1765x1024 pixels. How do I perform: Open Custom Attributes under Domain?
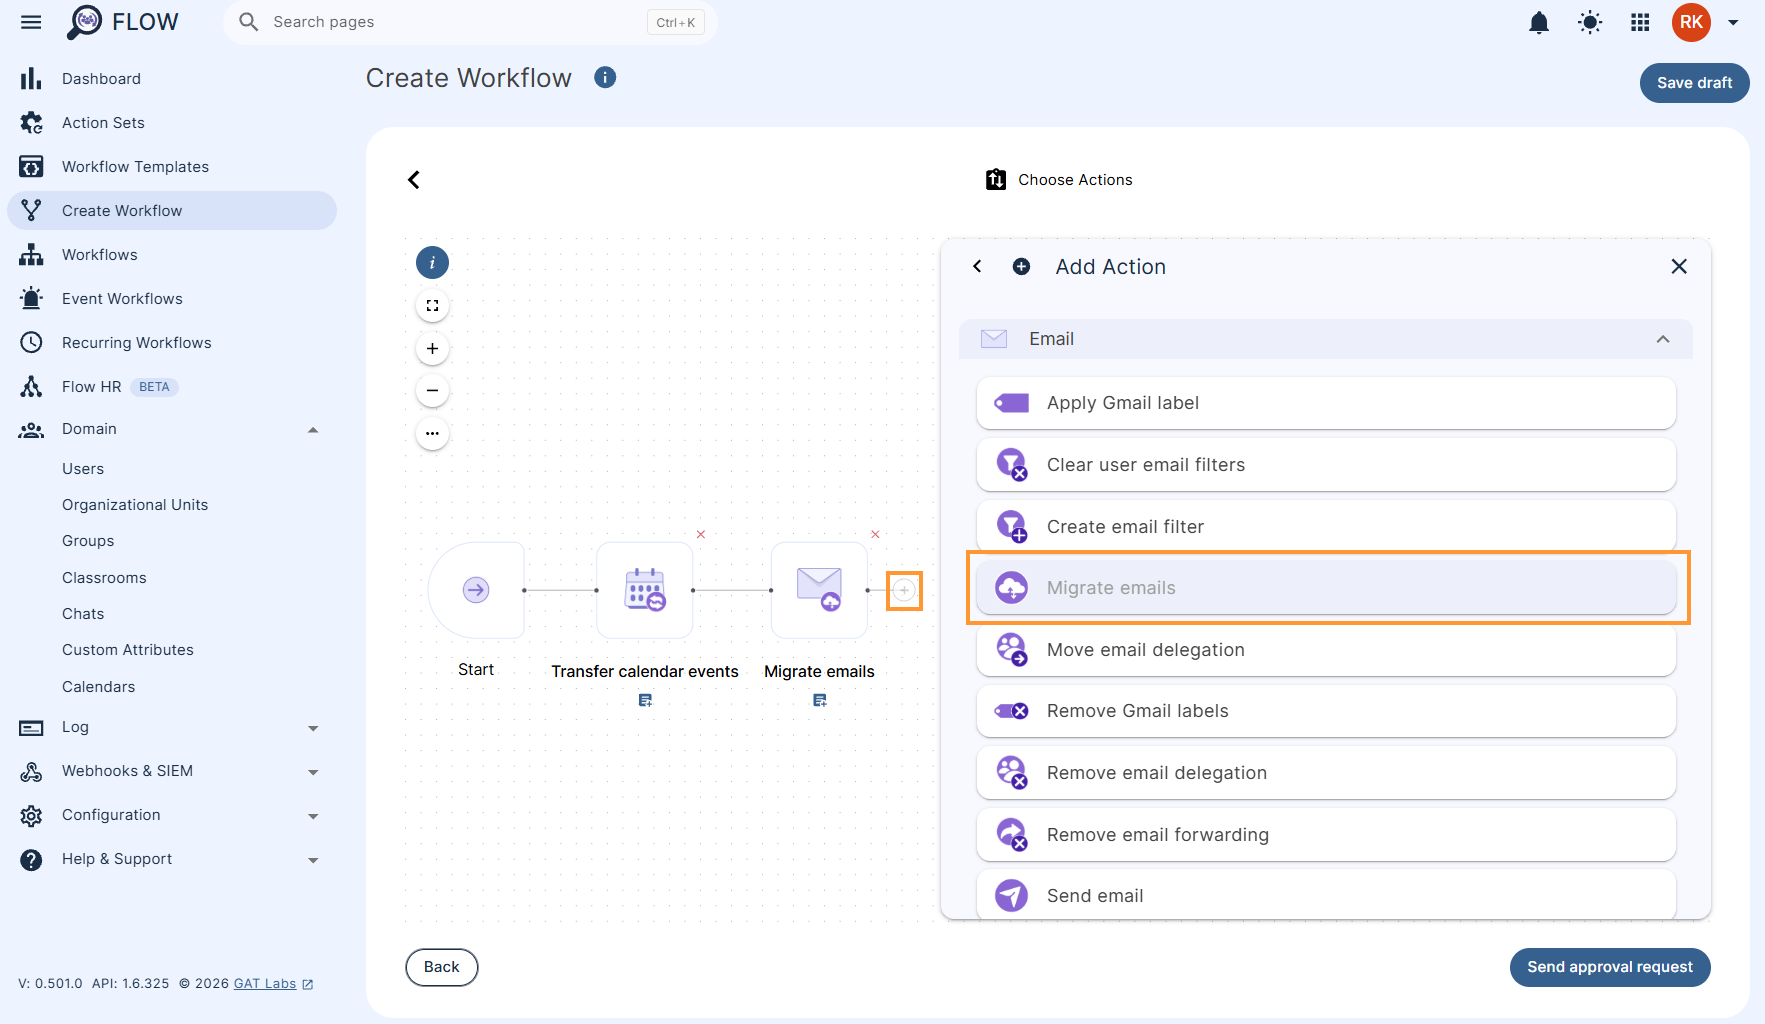click(128, 650)
